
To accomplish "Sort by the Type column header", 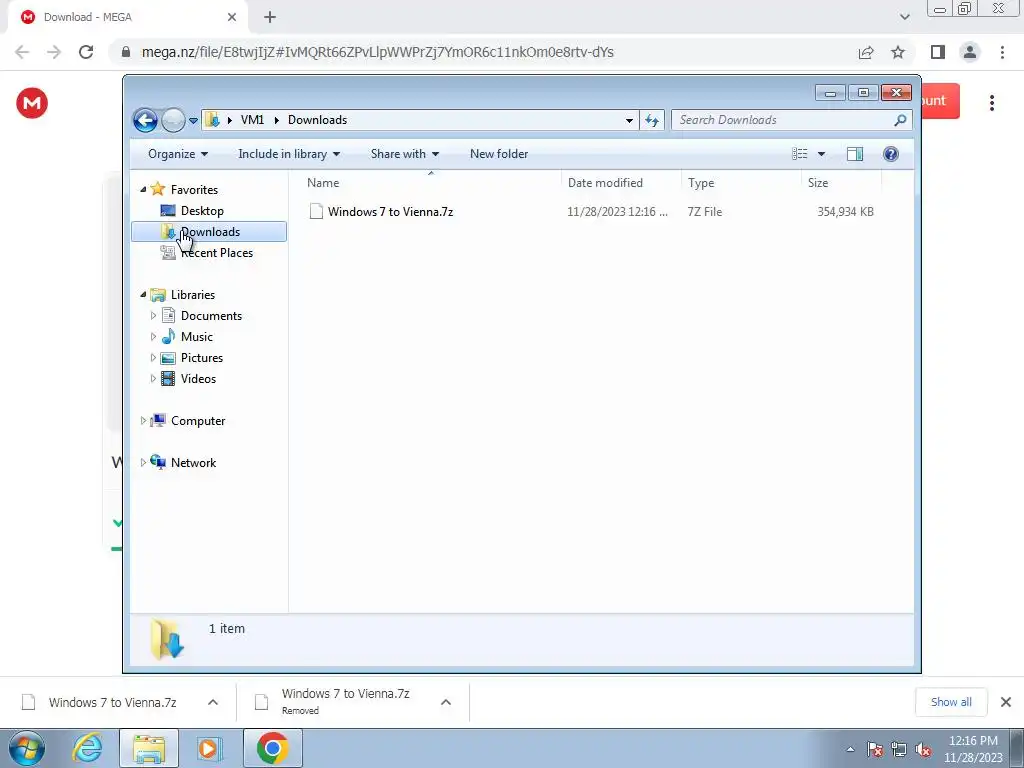I will click(x=741, y=183).
